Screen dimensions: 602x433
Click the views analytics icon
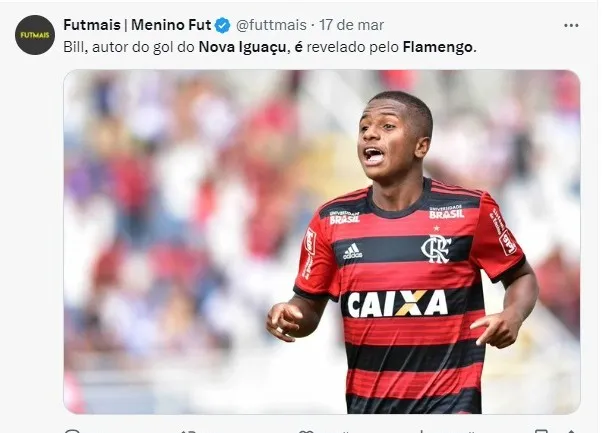[422, 431]
